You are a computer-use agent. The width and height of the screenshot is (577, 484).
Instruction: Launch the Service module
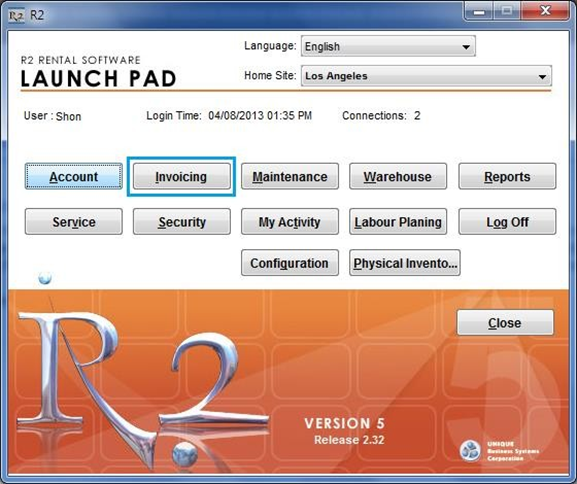click(x=74, y=222)
